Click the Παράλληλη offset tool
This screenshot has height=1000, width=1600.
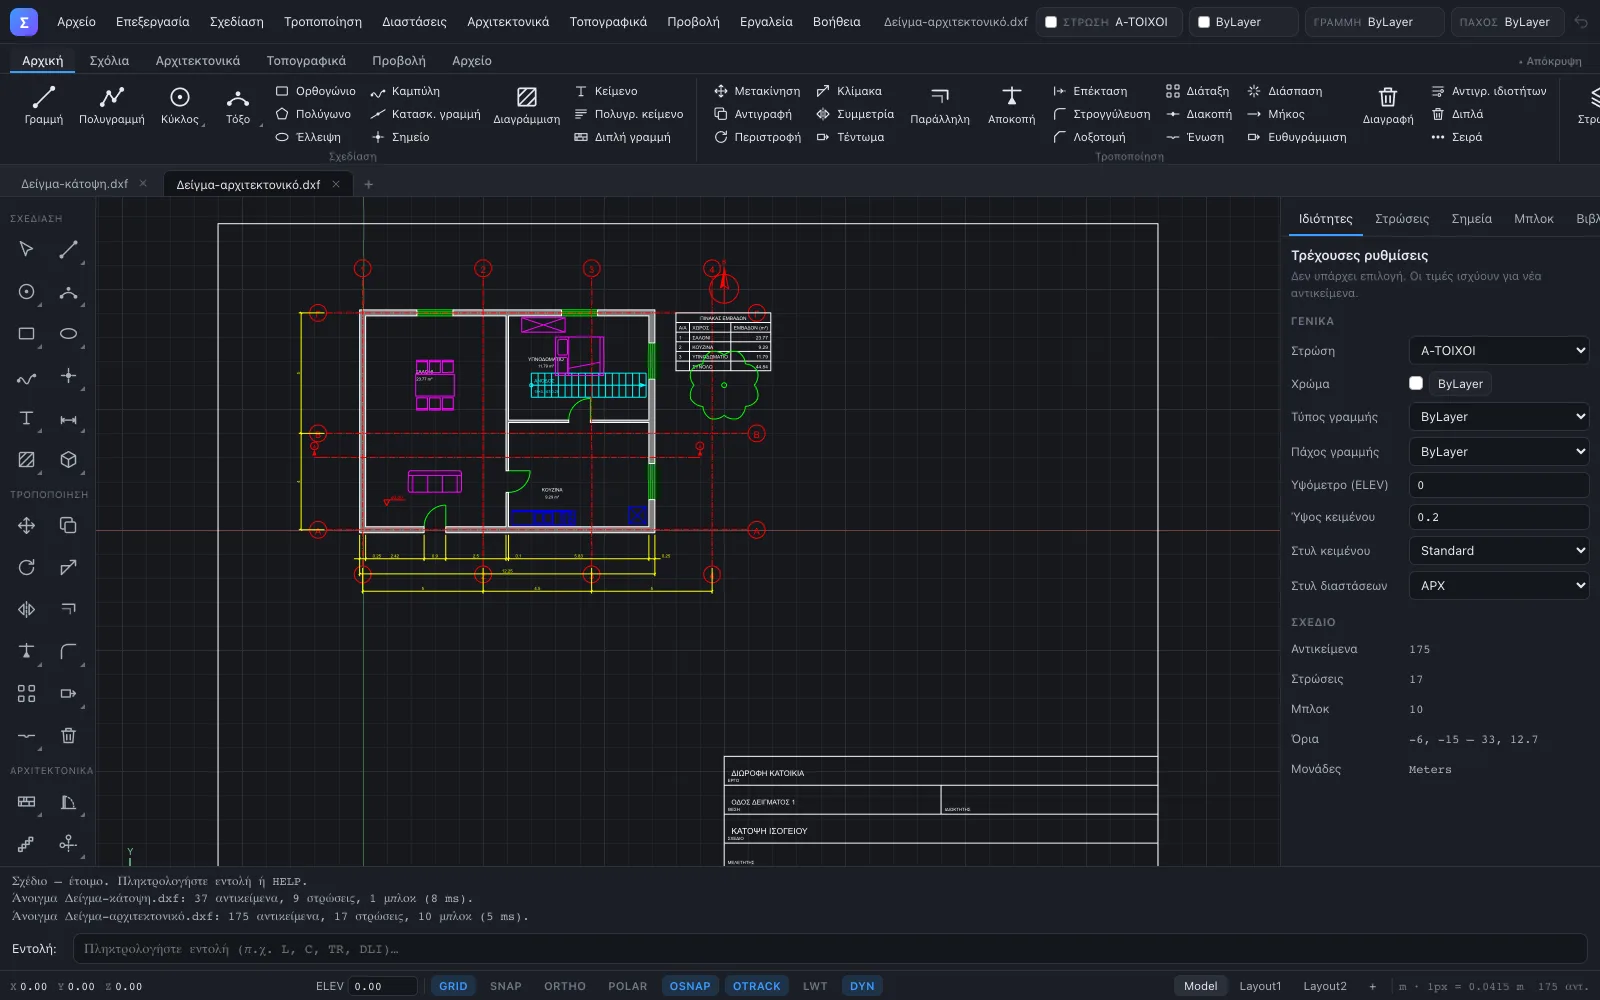pyautogui.click(x=940, y=105)
